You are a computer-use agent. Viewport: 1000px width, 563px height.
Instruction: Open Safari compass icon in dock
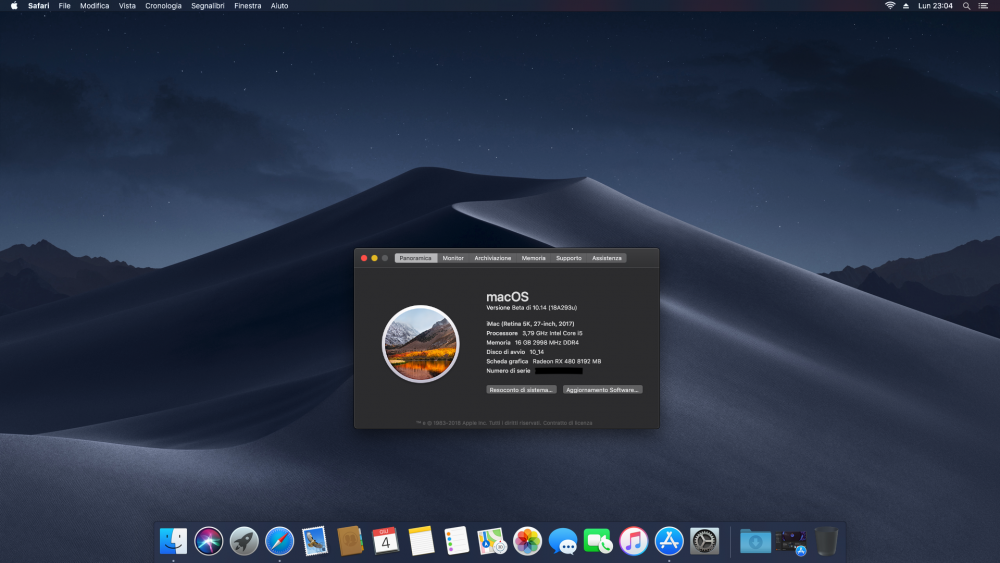(279, 541)
